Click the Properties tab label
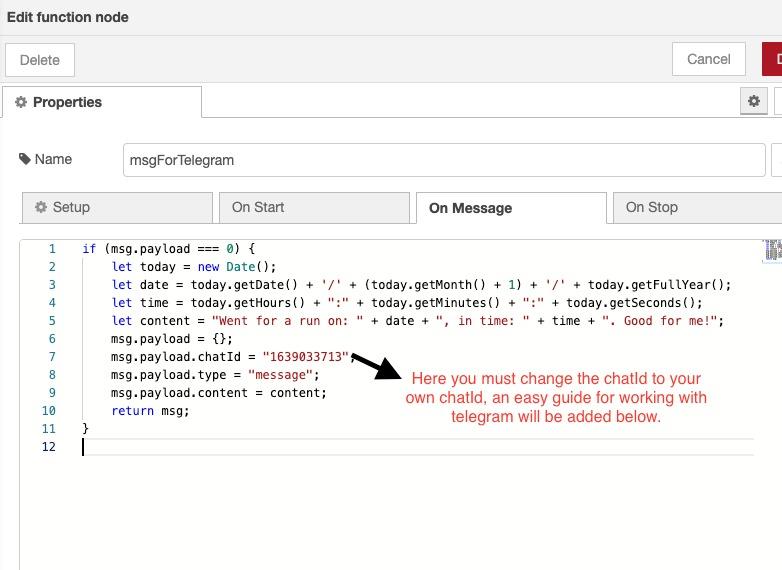The image size is (782, 570). [67, 102]
